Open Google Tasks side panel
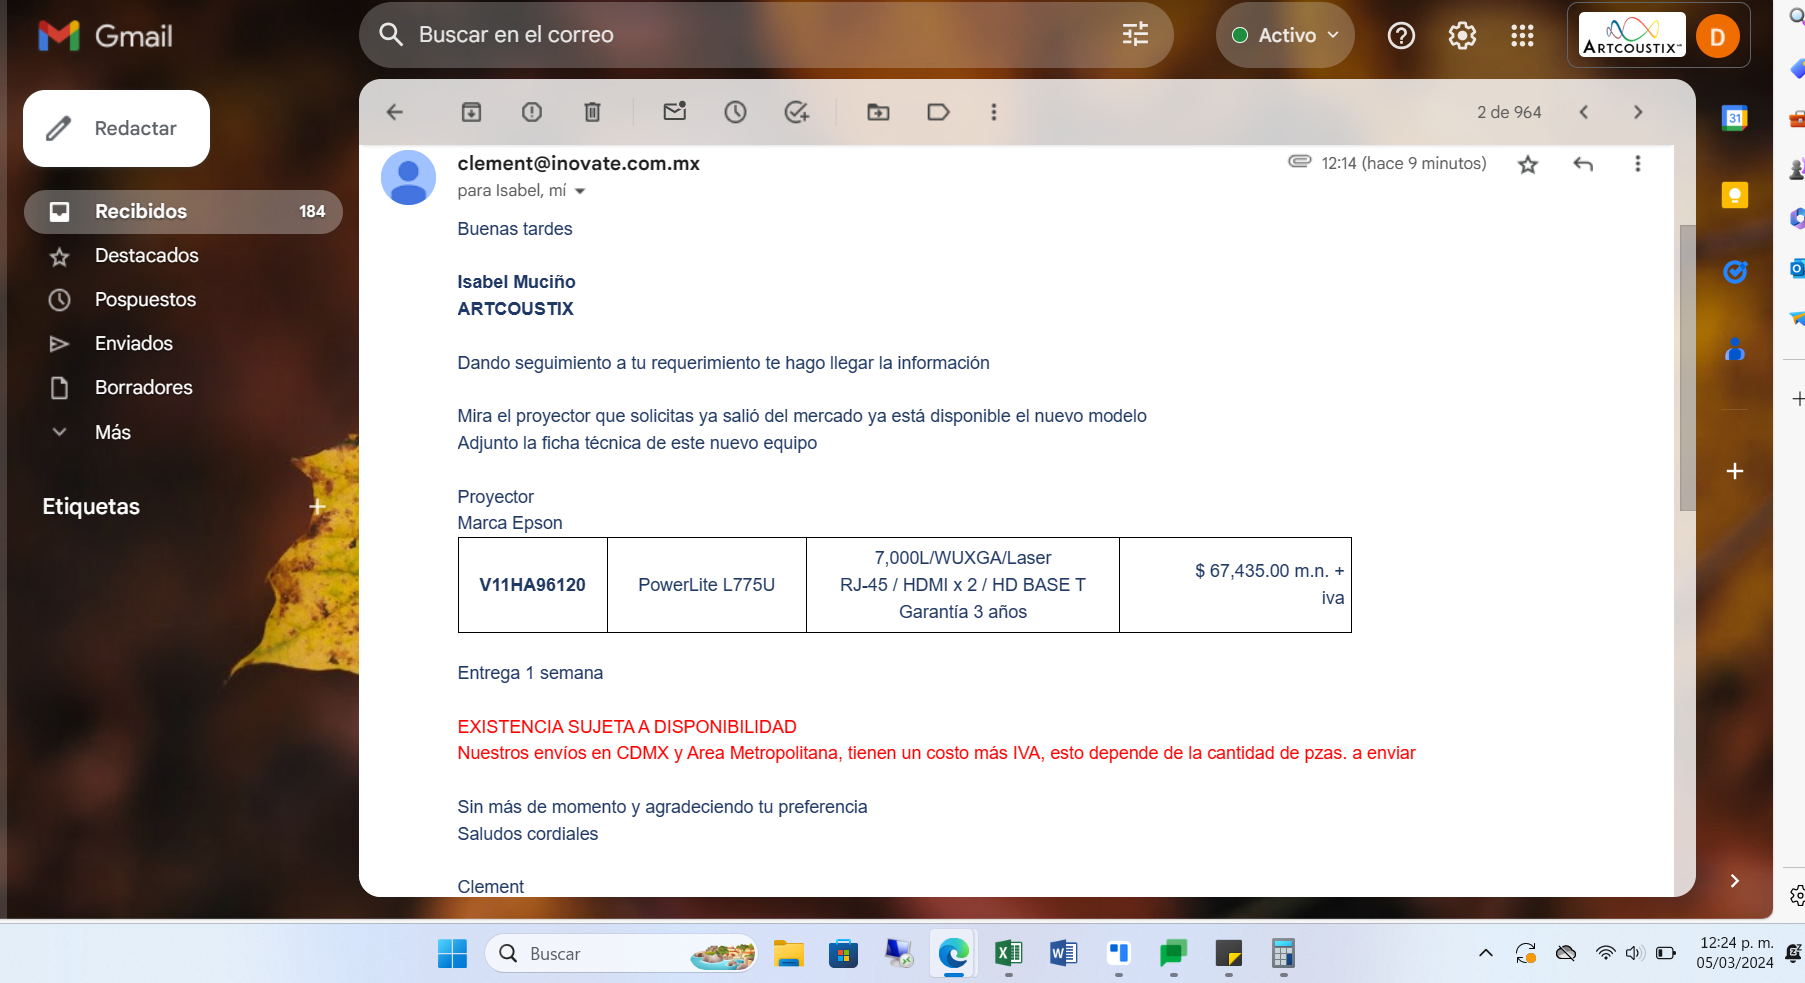This screenshot has height=983, width=1805. pyautogui.click(x=1735, y=272)
